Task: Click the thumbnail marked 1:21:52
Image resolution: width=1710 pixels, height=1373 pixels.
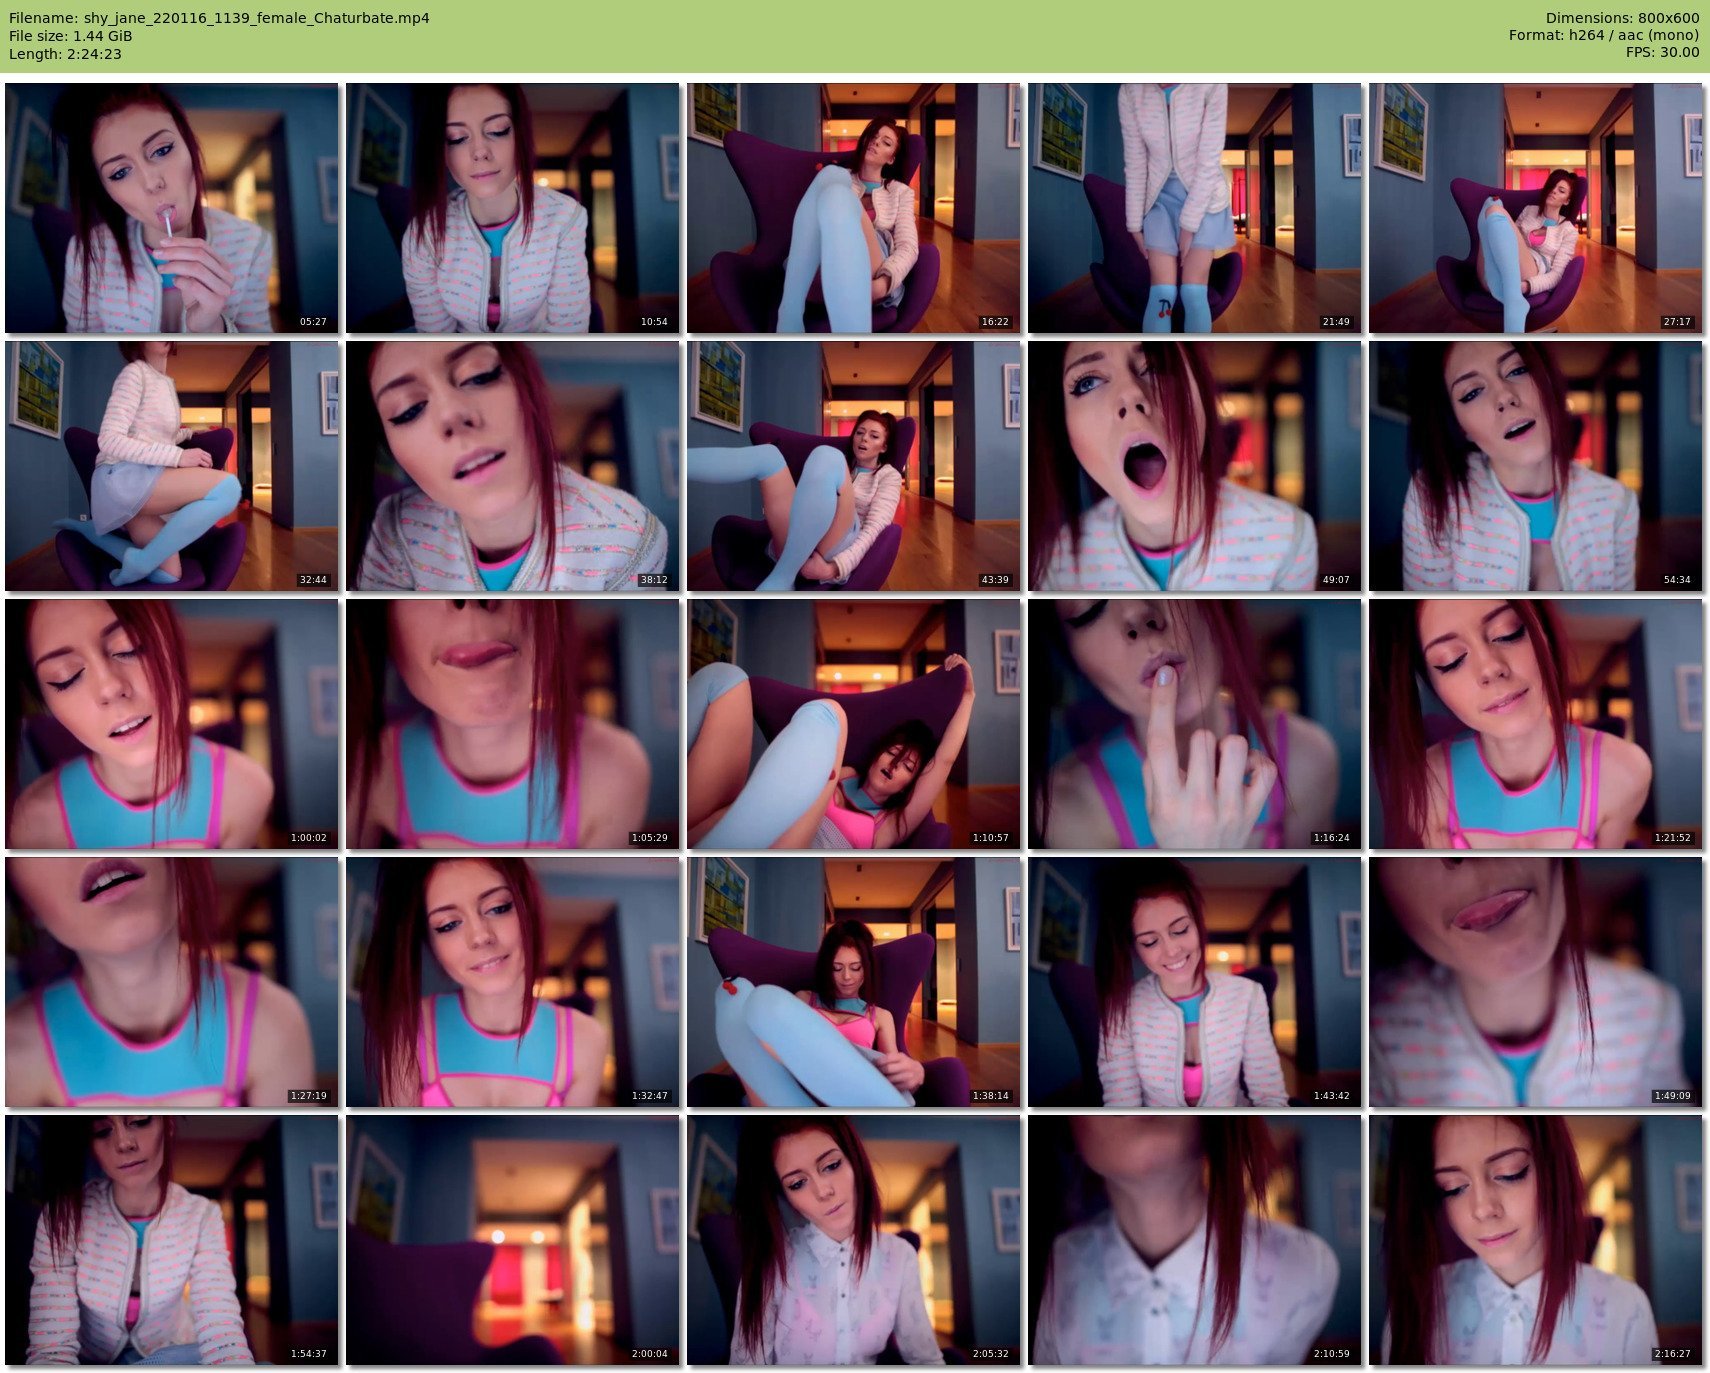Action: (x=1536, y=724)
